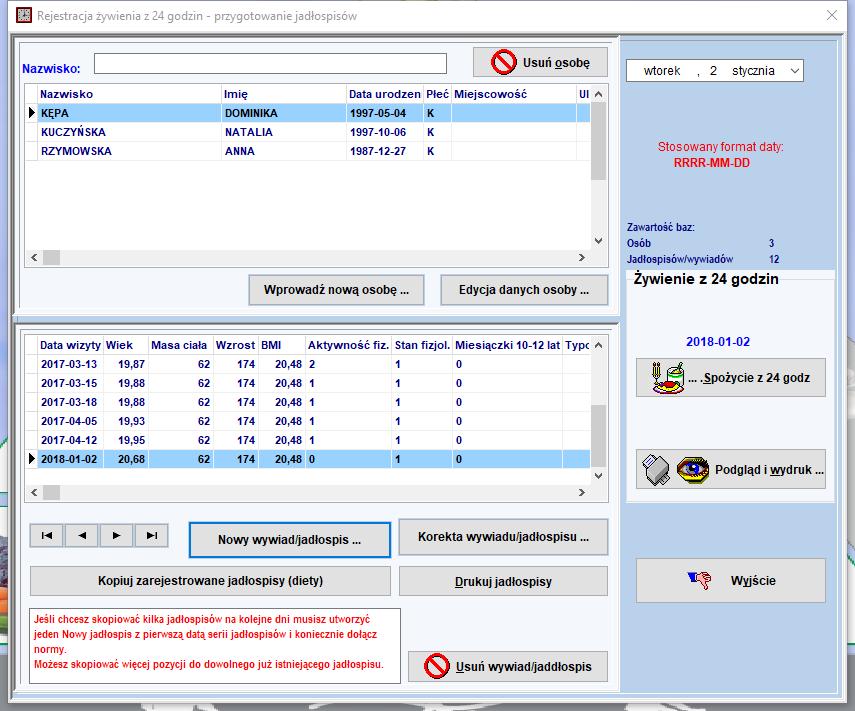This screenshot has height=711, width=855.
Task: Click the up arrow of persons table vertical scrollbar
Action: [x=599, y=94]
